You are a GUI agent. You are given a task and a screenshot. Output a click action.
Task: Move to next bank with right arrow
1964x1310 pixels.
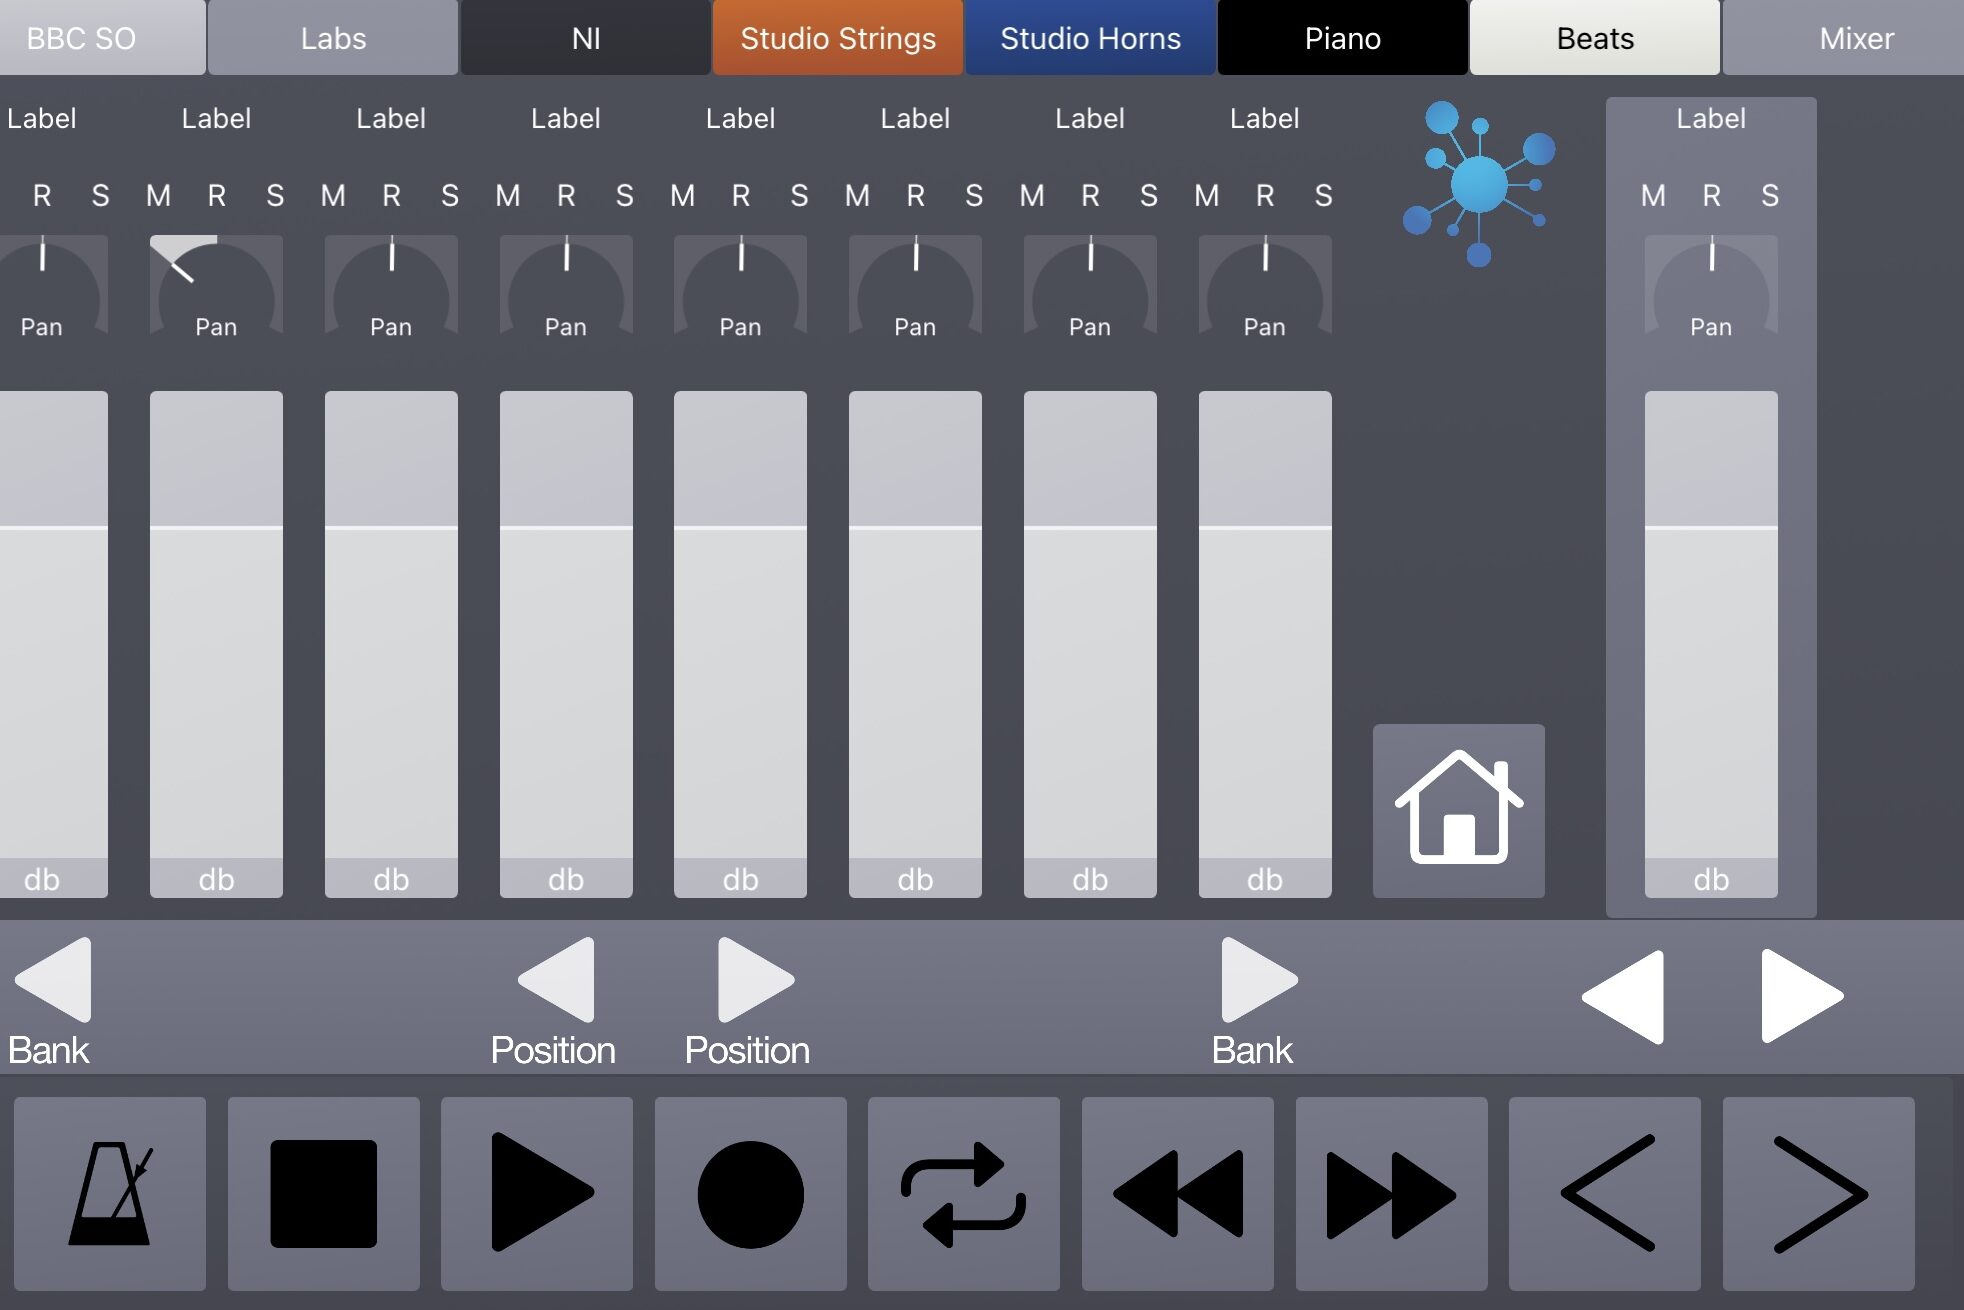pyautogui.click(x=1257, y=981)
